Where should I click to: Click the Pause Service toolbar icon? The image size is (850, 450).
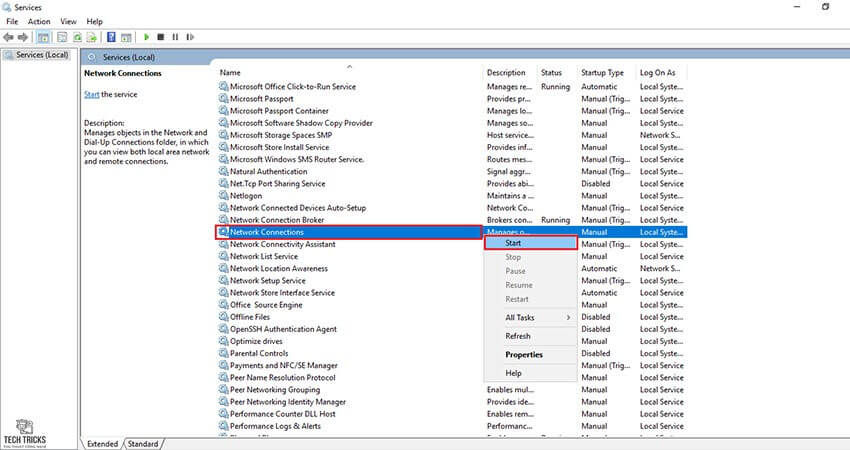175,37
